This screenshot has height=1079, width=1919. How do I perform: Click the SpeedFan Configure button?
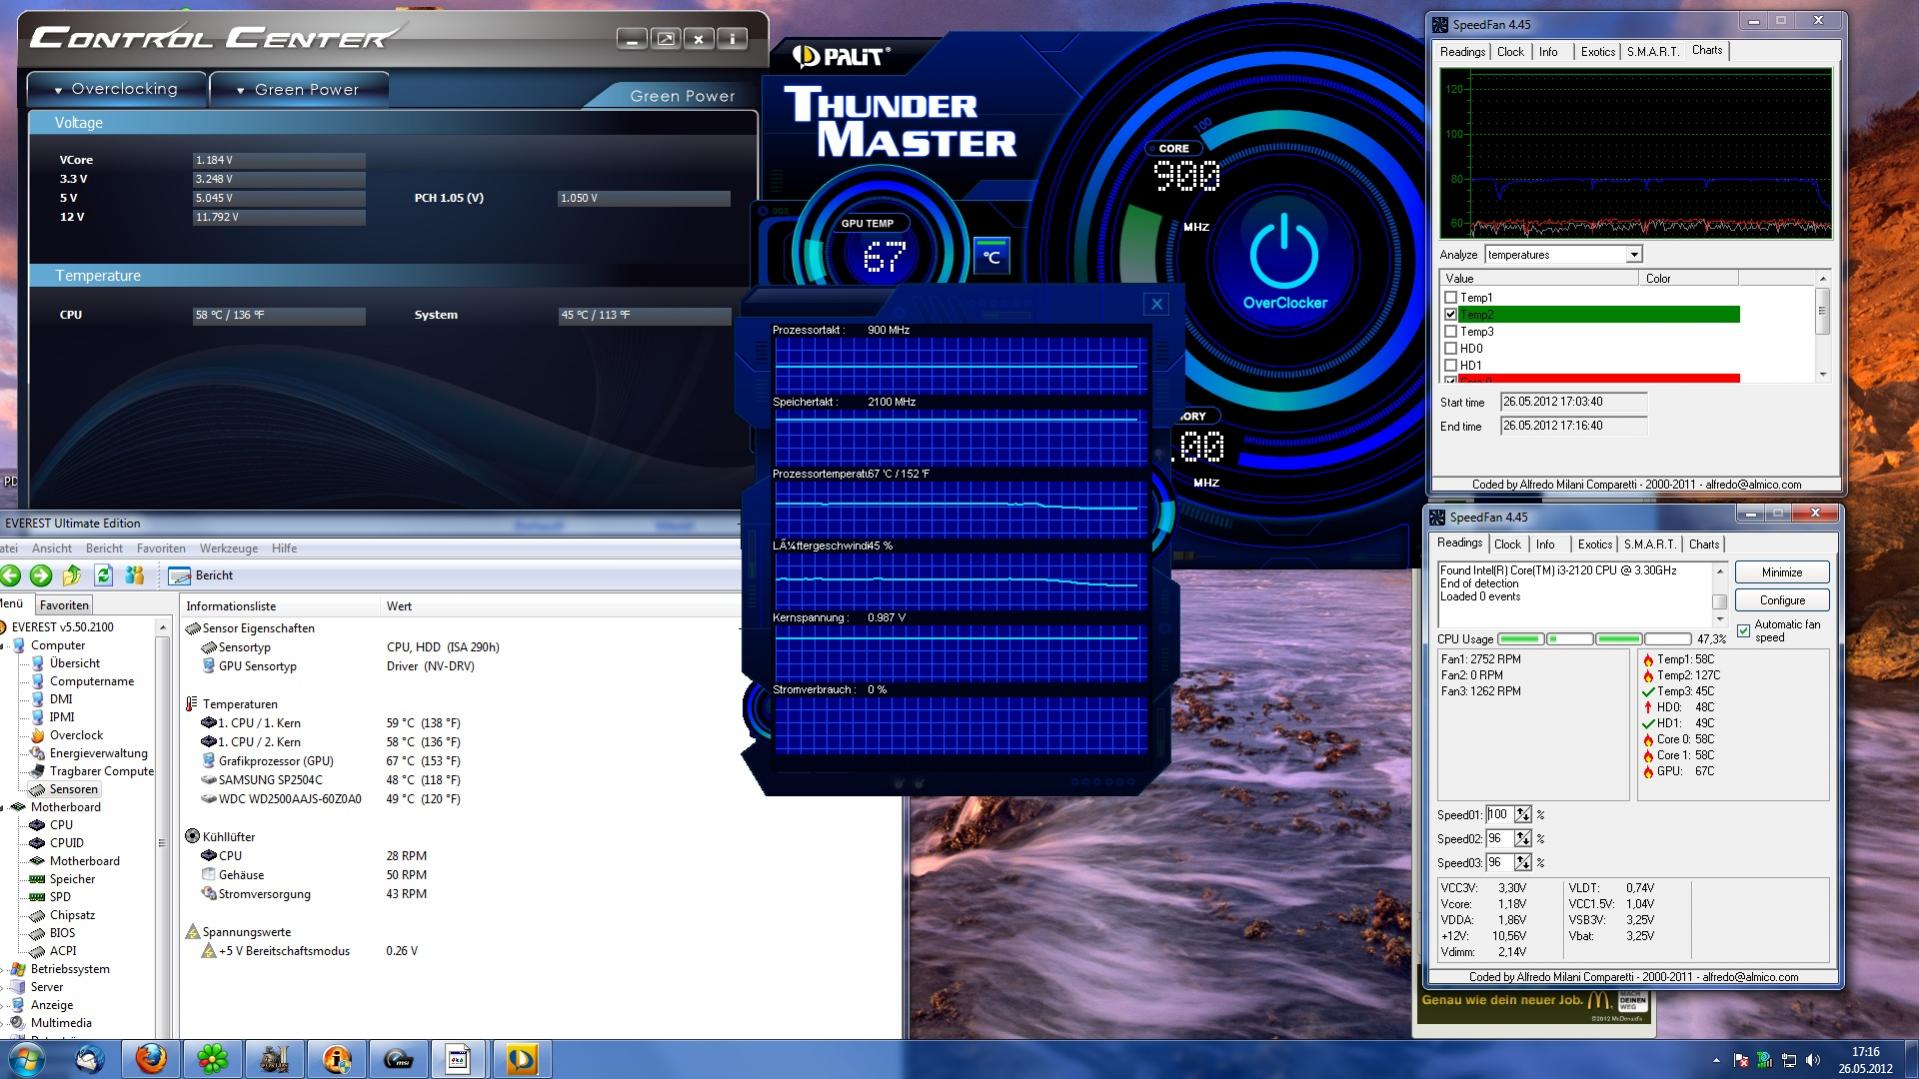[1782, 600]
